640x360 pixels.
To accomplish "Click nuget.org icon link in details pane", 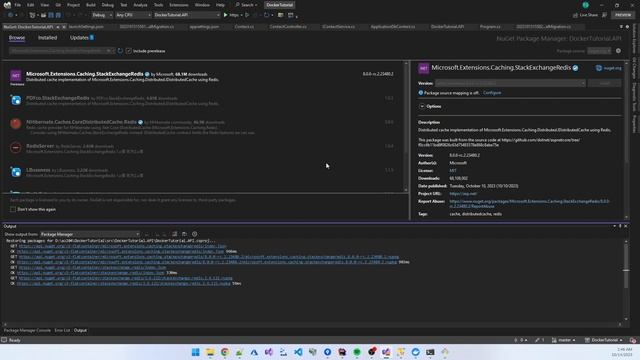I will coord(609,68).
